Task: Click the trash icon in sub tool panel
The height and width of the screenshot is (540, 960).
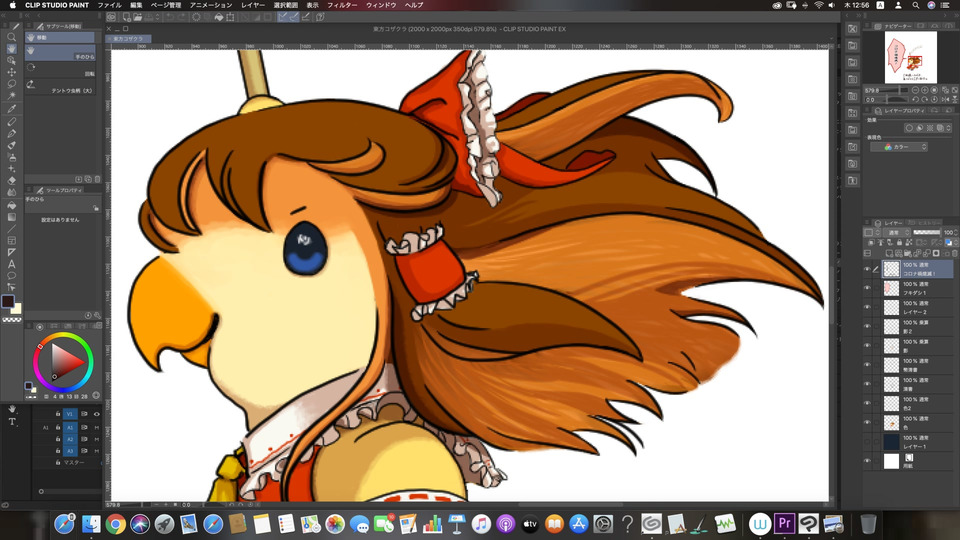Action: pos(97,179)
